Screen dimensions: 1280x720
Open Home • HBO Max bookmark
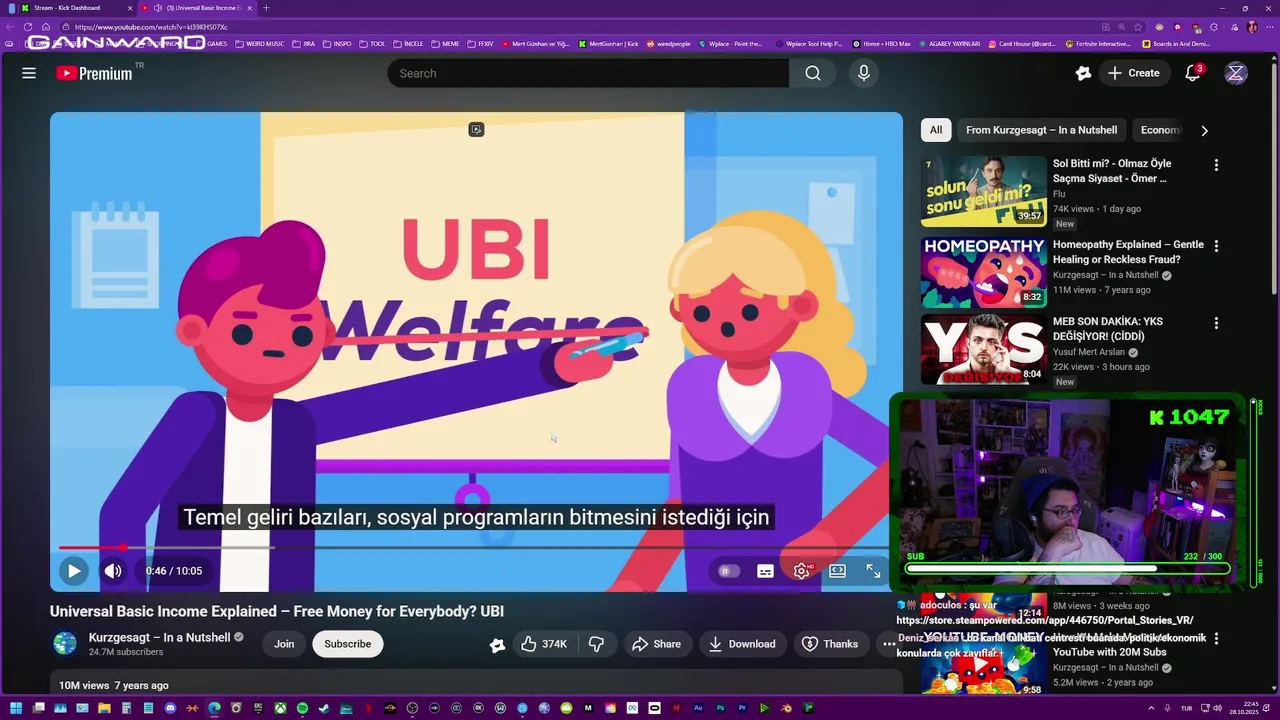pos(882,44)
